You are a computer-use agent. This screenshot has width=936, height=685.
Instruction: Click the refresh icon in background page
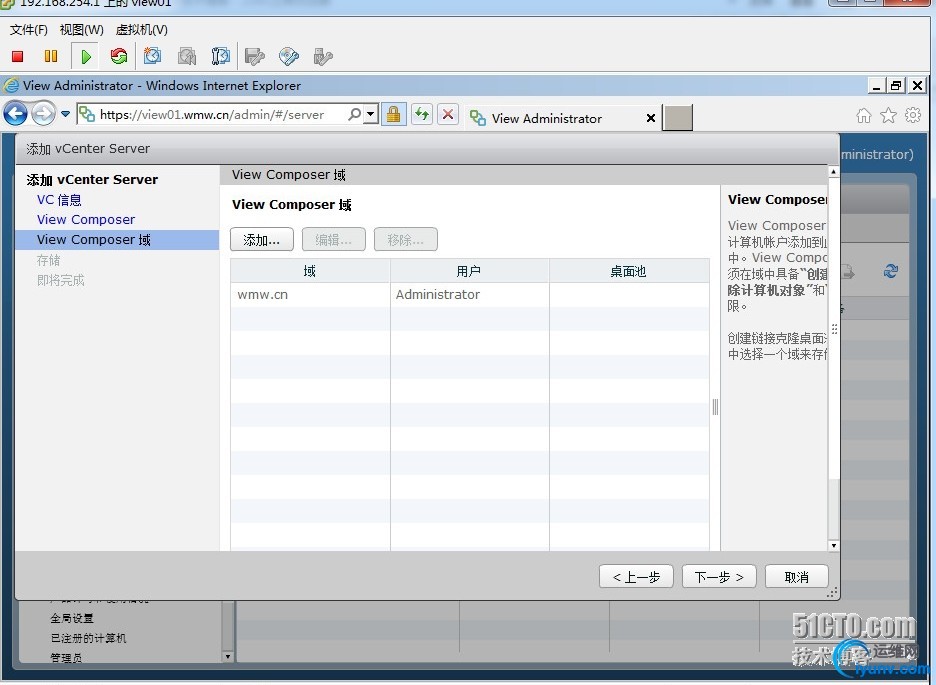pyautogui.click(x=891, y=271)
